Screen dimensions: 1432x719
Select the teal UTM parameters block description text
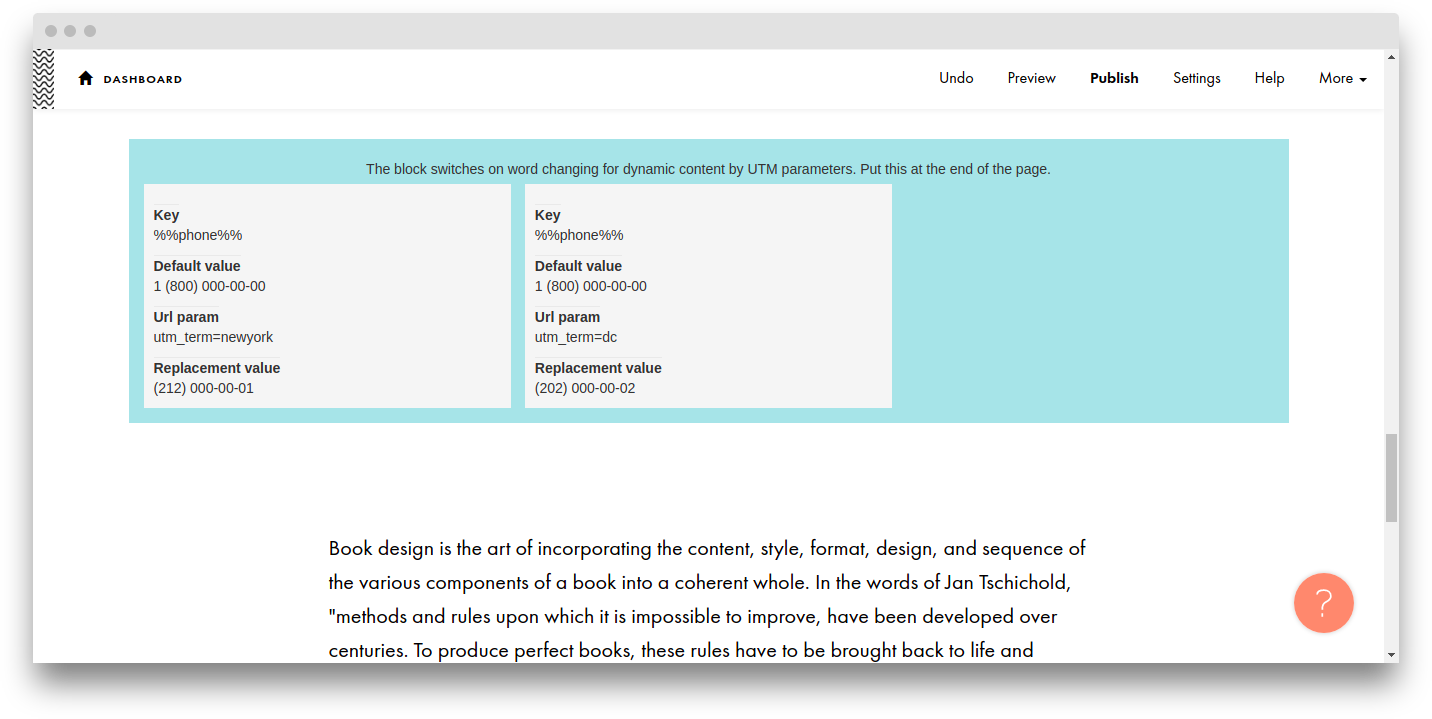[x=708, y=169]
